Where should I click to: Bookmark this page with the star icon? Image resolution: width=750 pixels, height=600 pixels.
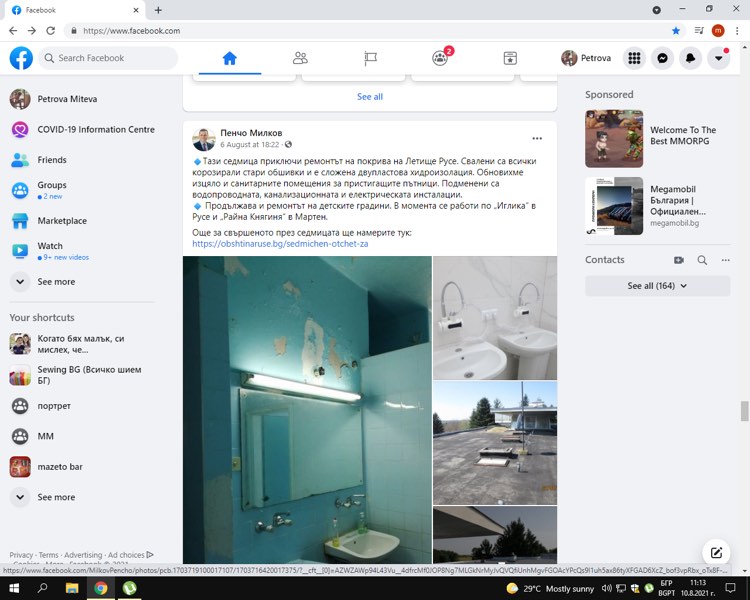click(x=676, y=31)
